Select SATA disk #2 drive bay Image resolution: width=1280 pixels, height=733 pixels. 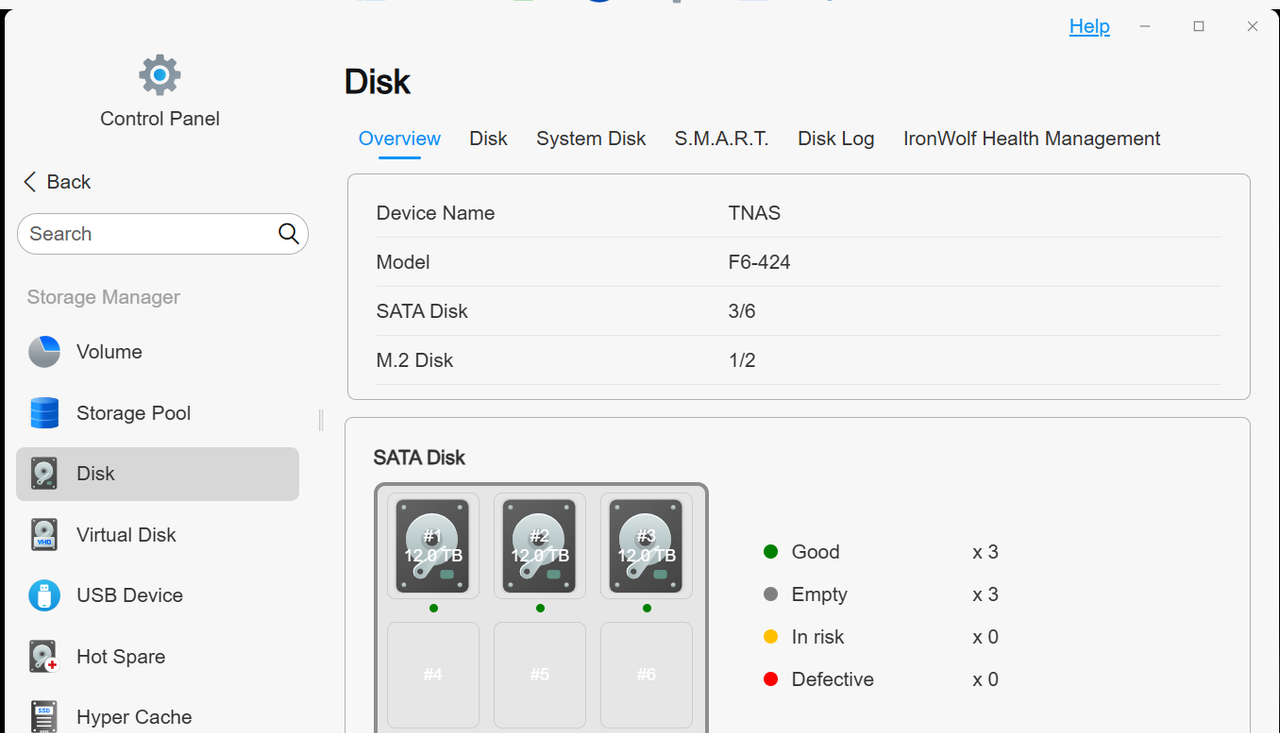[x=540, y=546]
